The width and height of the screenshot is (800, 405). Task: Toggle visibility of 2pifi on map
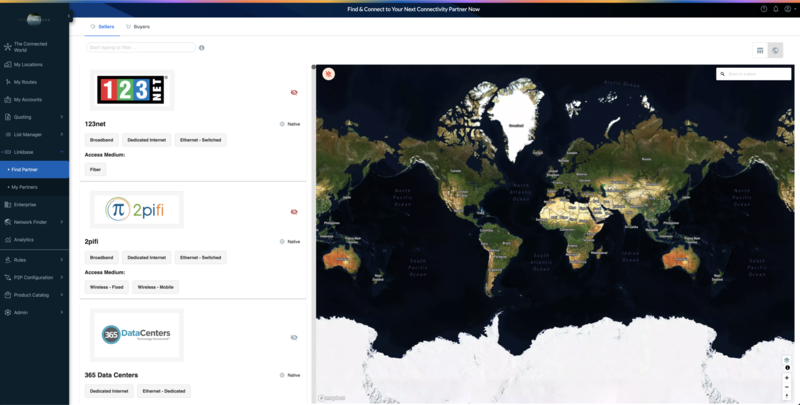(x=294, y=212)
